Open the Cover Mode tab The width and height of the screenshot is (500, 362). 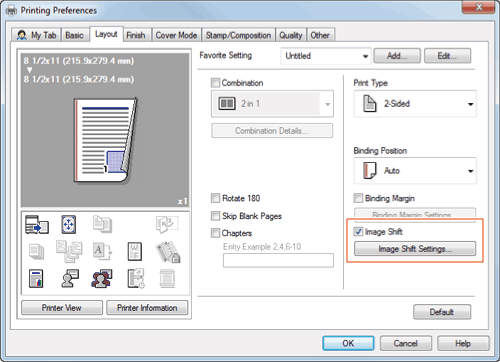click(x=176, y=35)
